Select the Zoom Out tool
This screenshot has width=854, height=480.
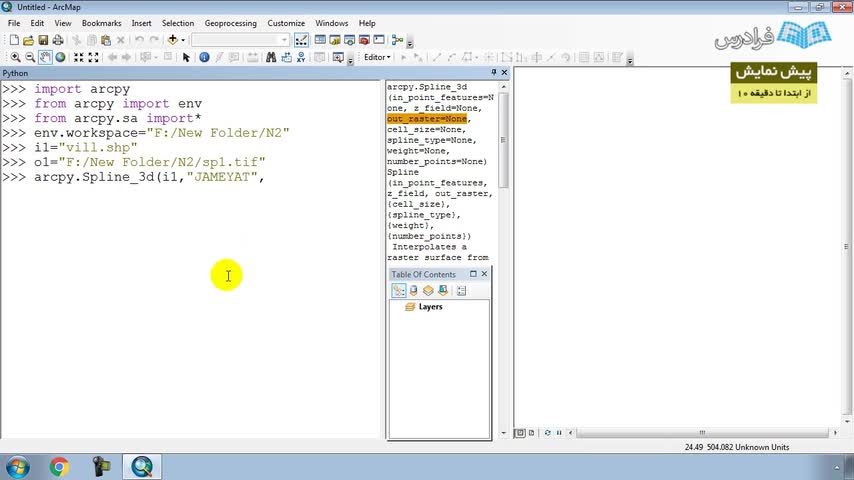point(30,57)
